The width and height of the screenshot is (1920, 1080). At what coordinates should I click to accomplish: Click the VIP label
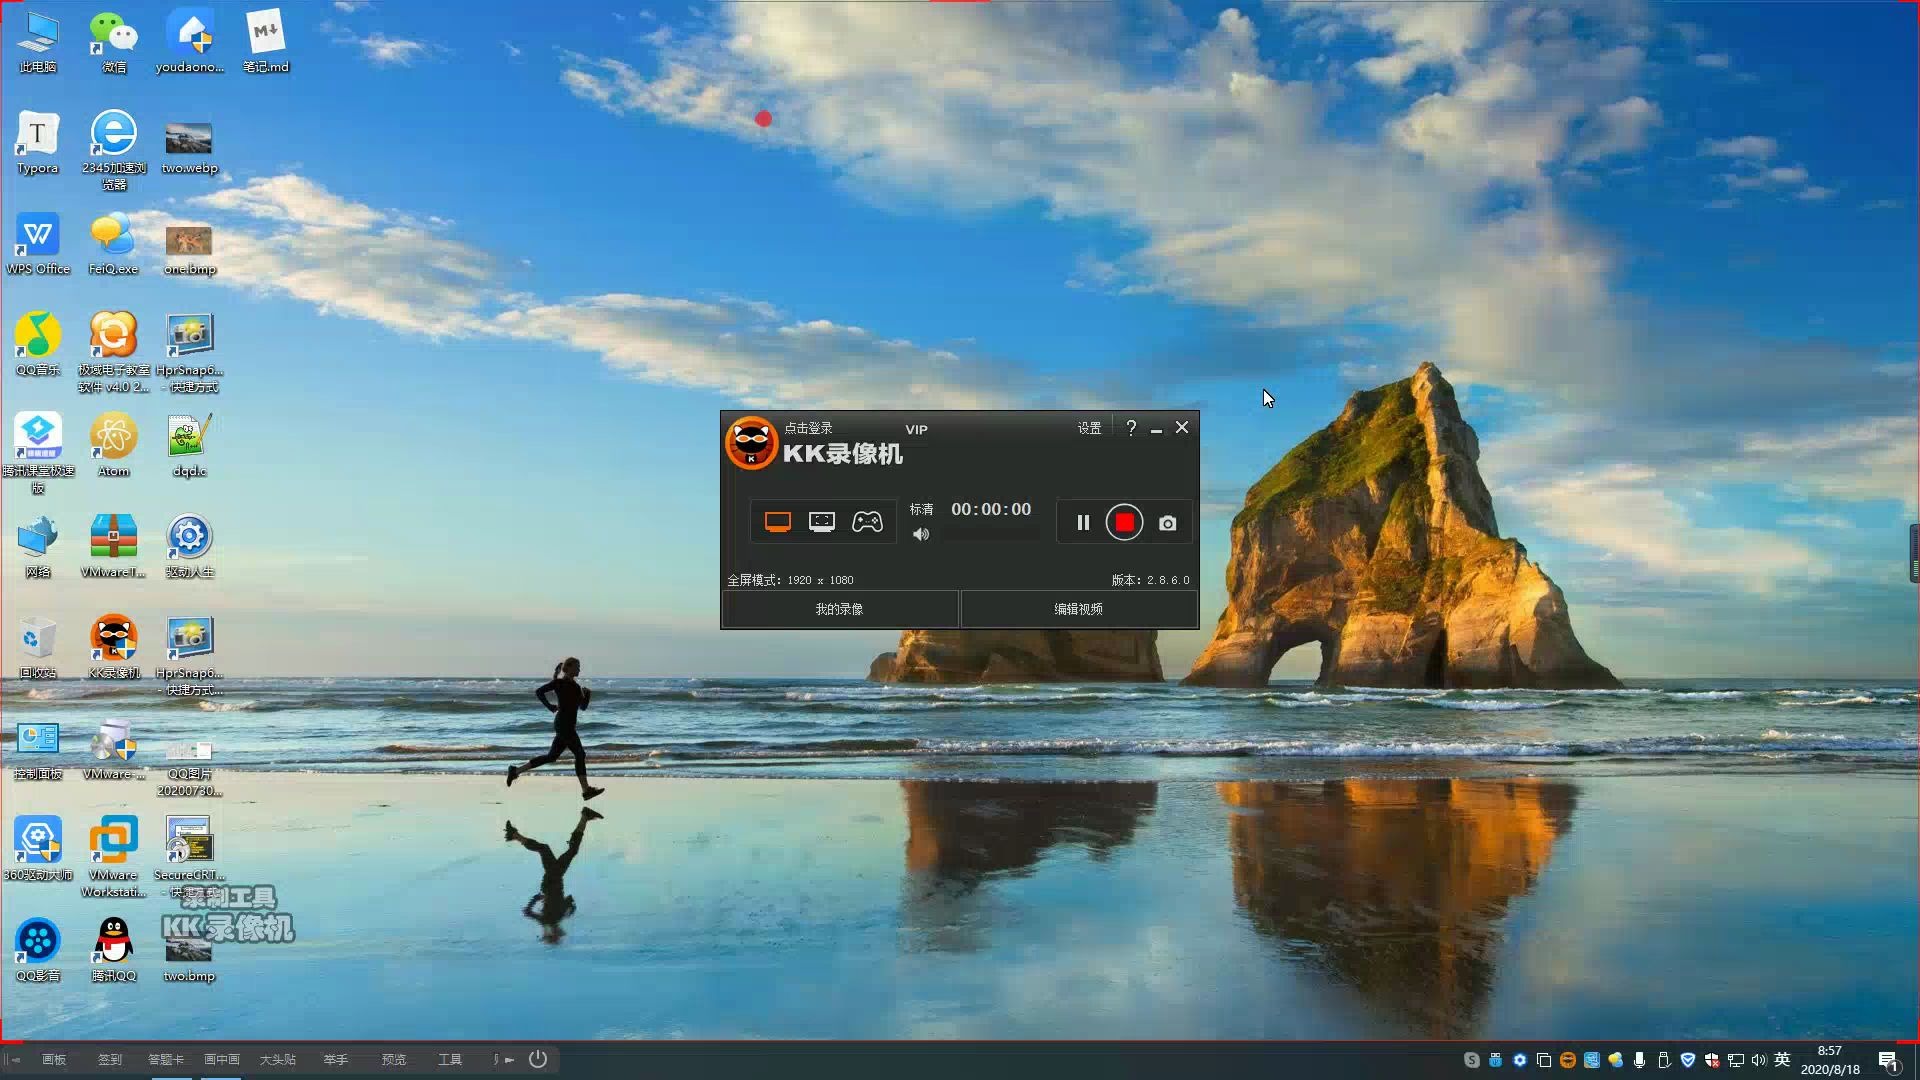pos(916,430)
